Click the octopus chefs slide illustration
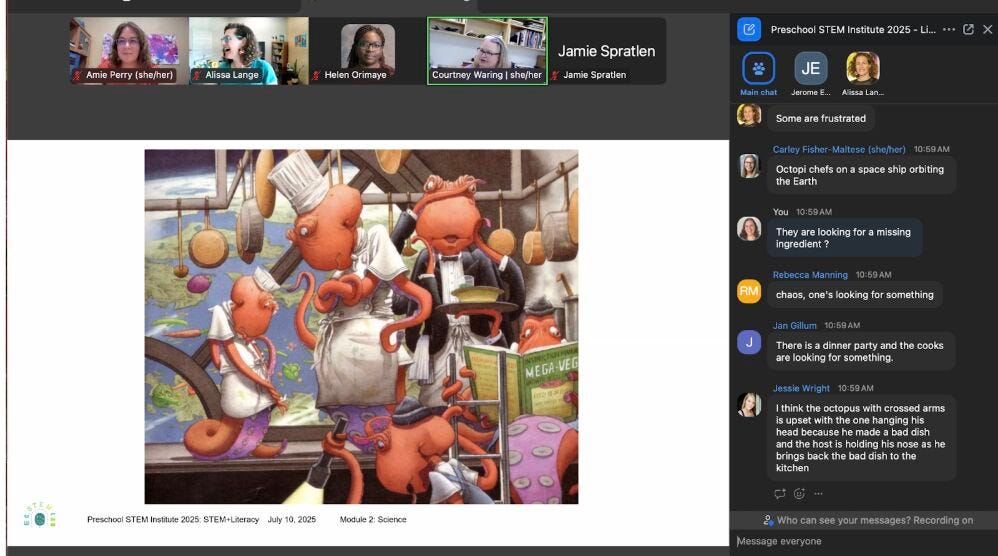The image size is (998, 556). click(361, 326)
